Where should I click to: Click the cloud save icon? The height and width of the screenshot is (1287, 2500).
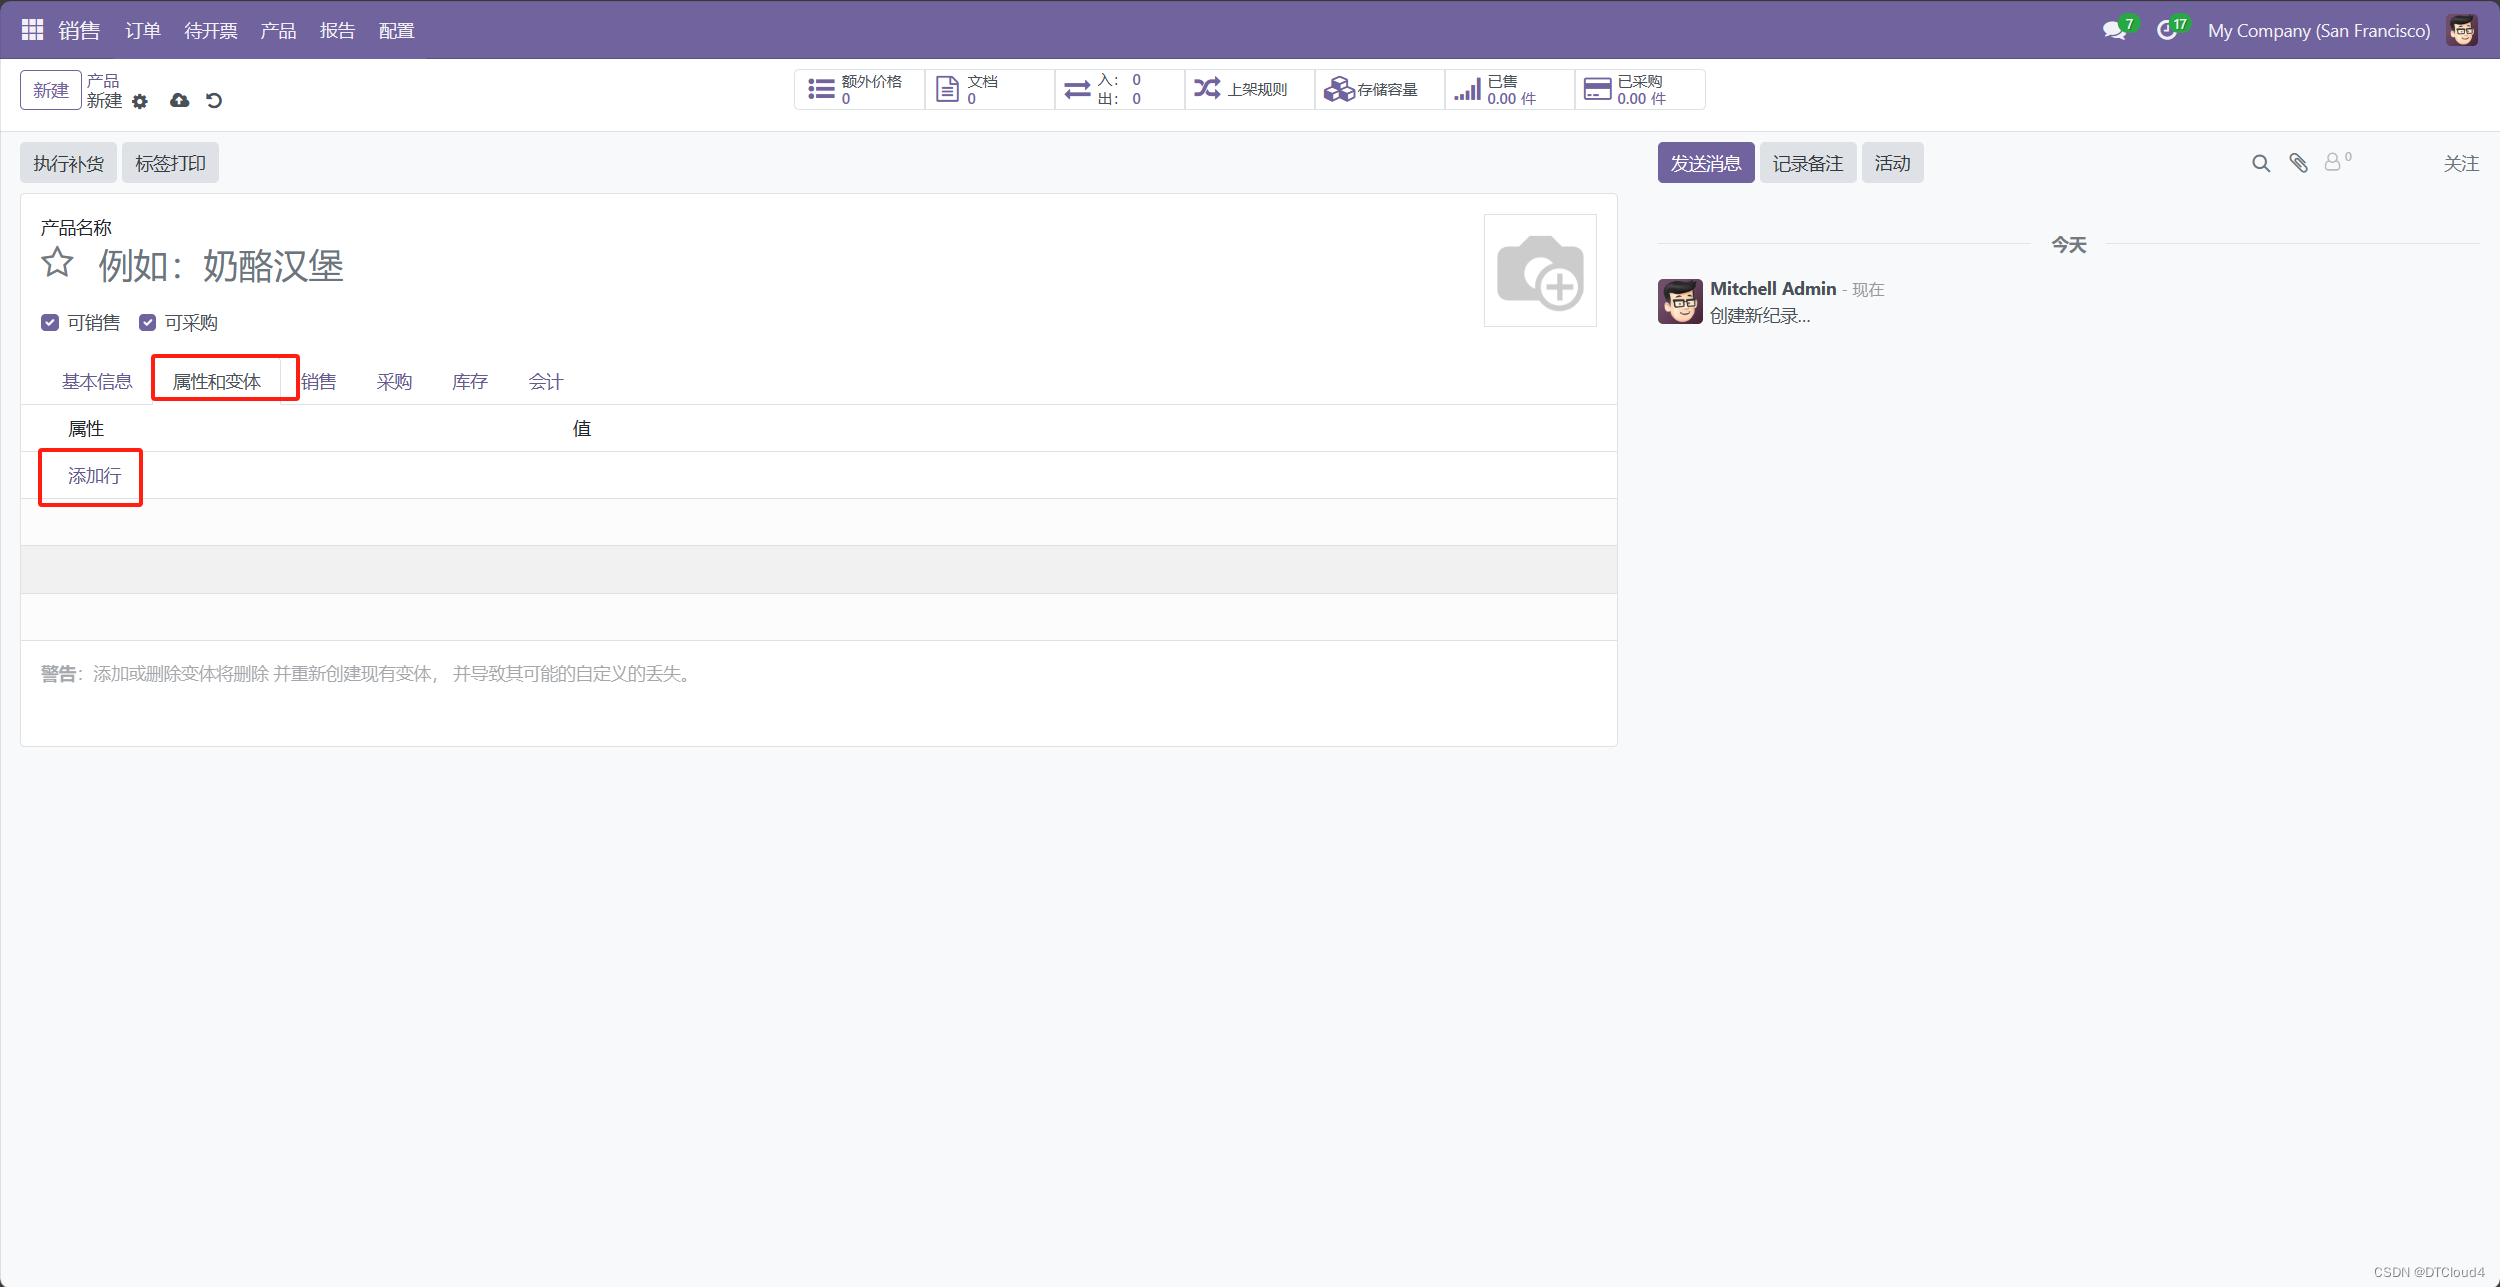click(179, 100)
